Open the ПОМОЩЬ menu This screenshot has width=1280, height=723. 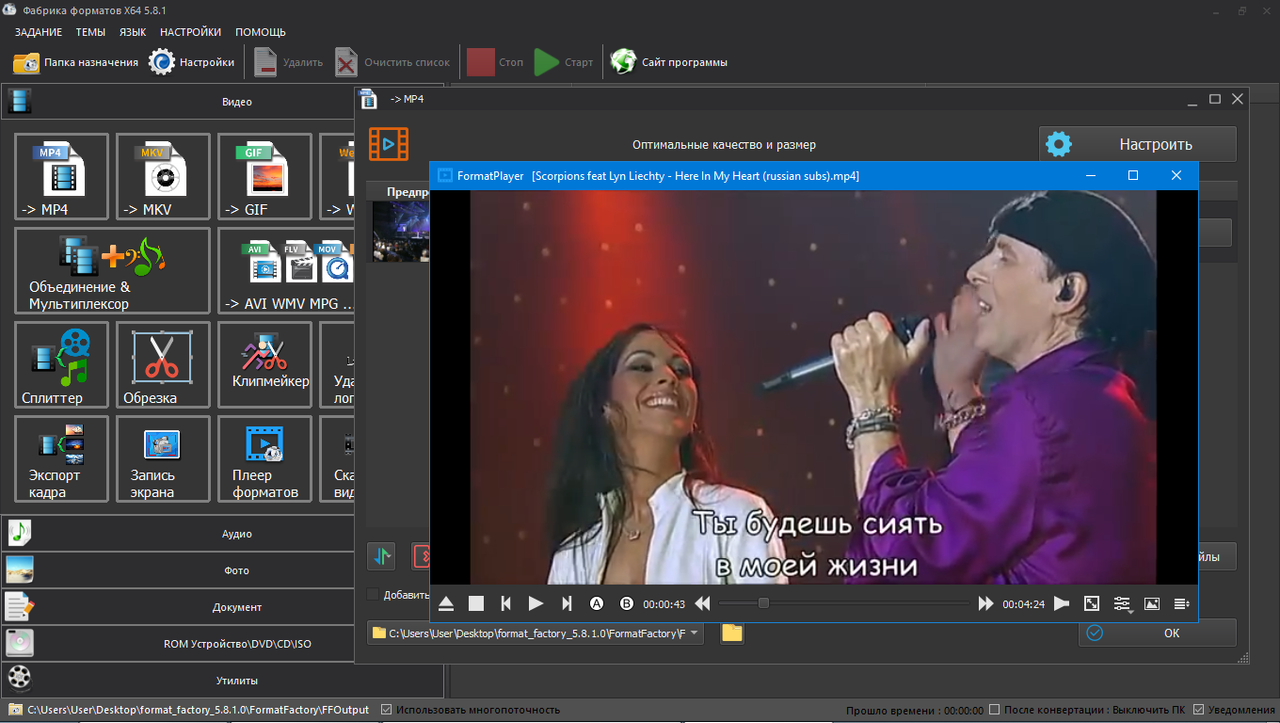(x=260, y=32)
